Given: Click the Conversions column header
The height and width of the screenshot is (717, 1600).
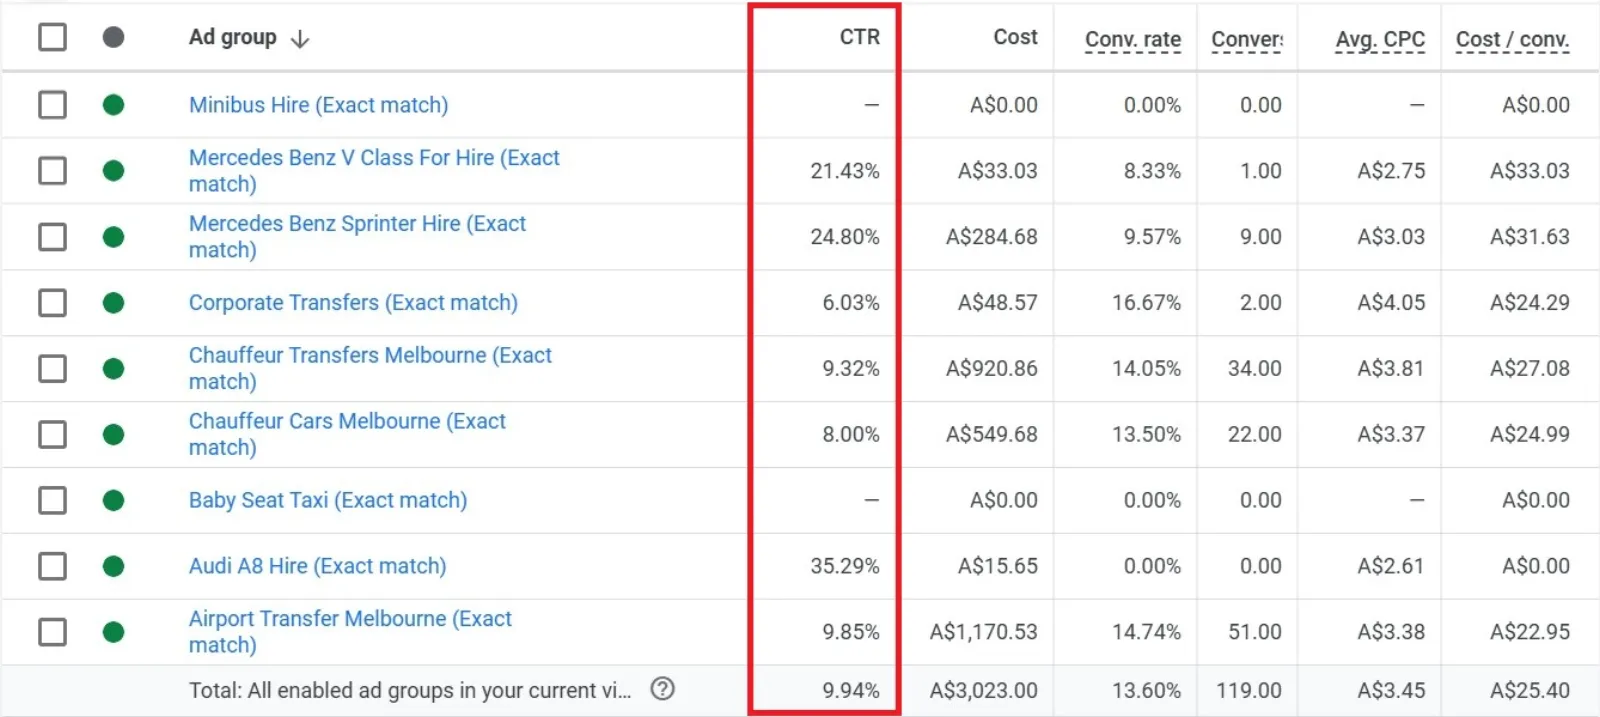Looking at the screenshot, I should pyautogui.click(x=1247, y=39).
